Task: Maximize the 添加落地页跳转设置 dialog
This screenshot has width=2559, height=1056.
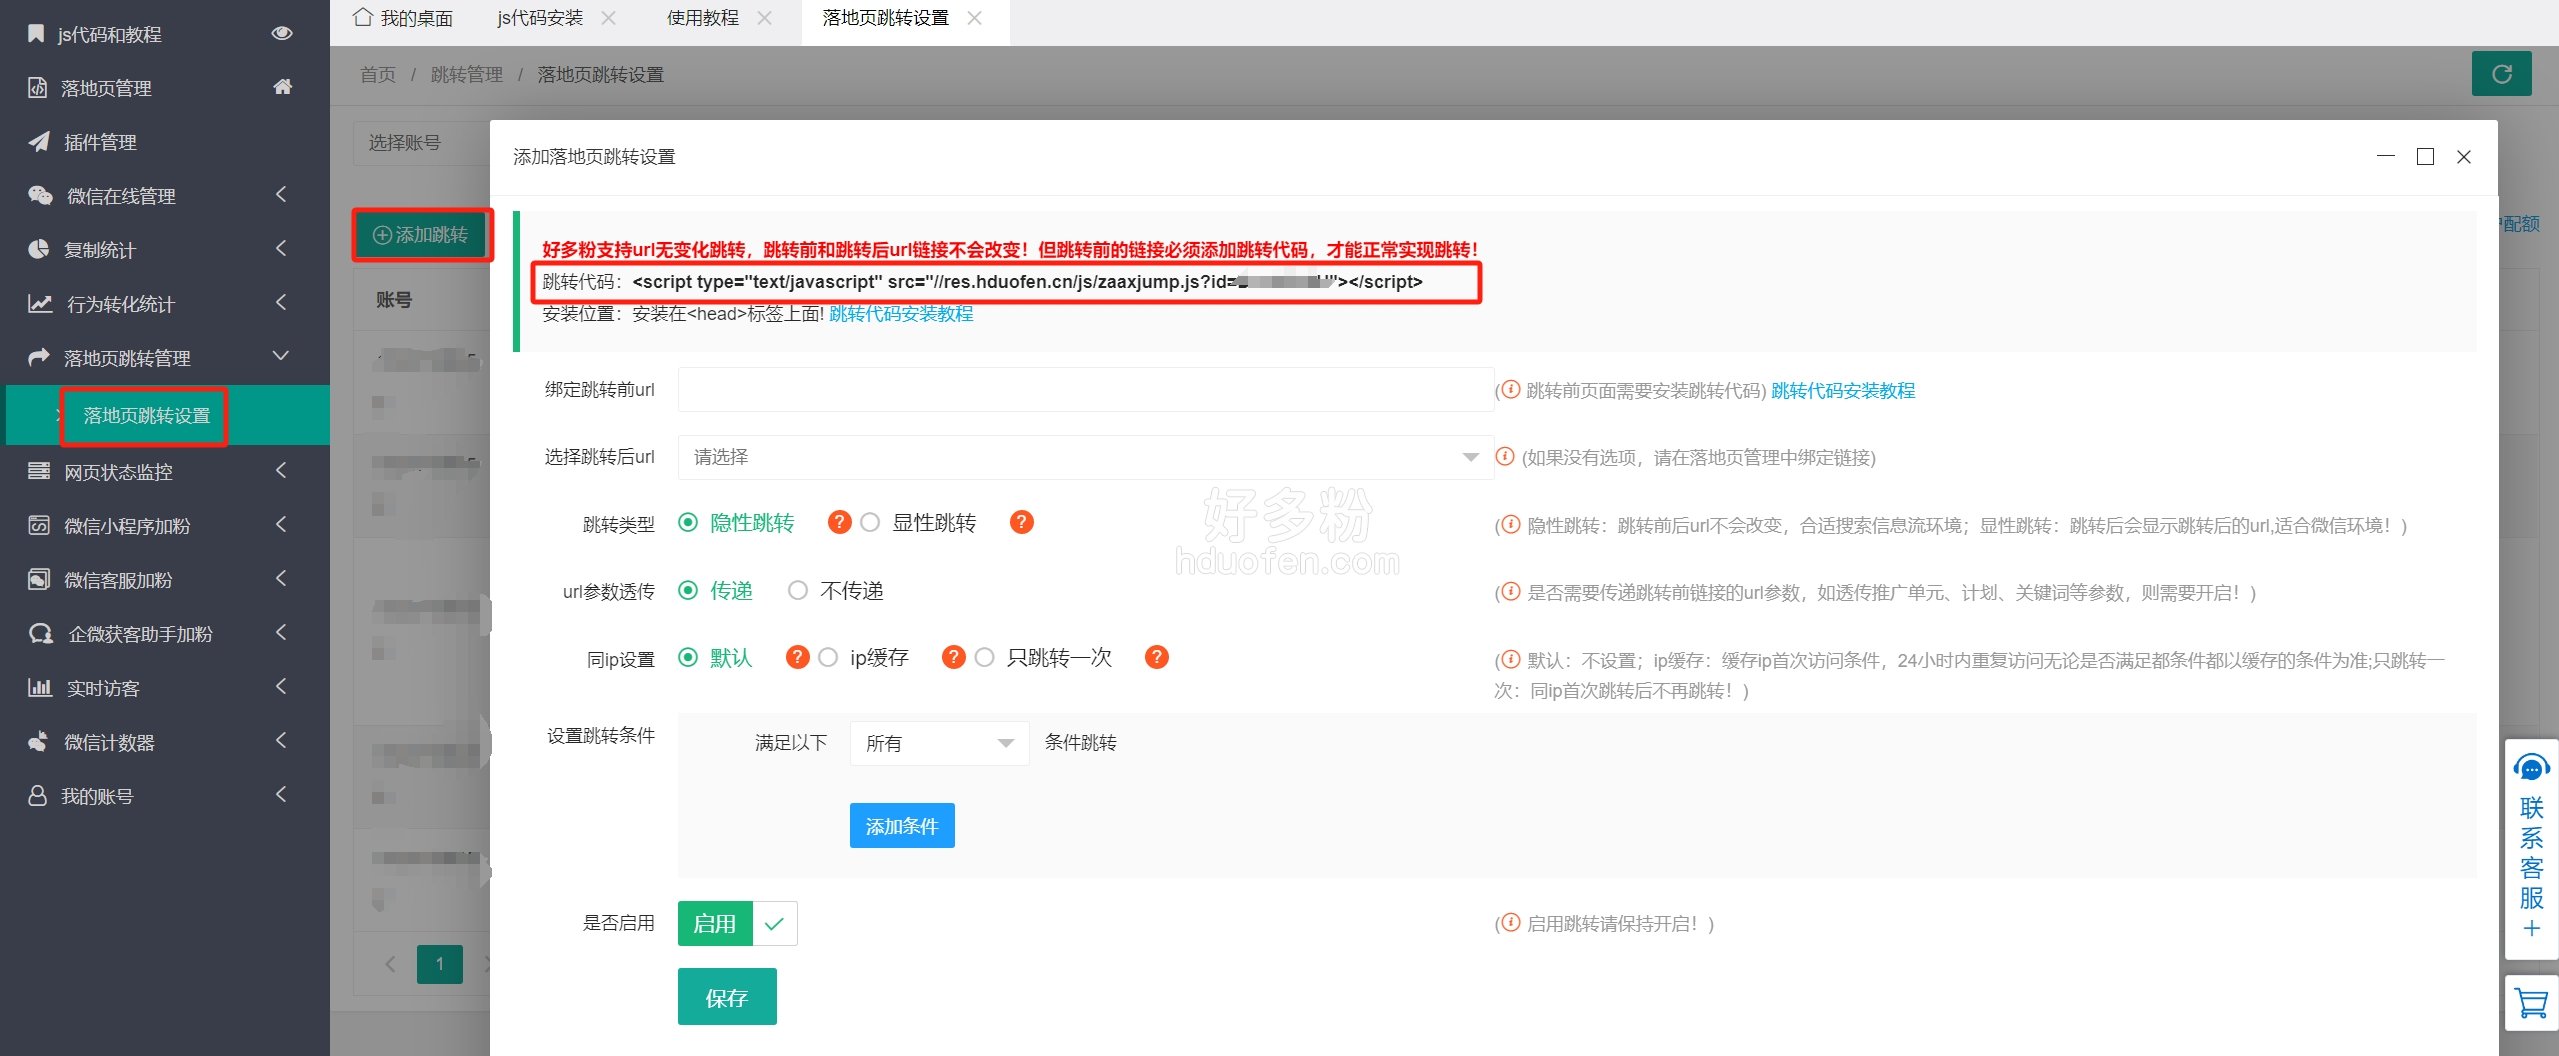Action: coord(2425,156)
